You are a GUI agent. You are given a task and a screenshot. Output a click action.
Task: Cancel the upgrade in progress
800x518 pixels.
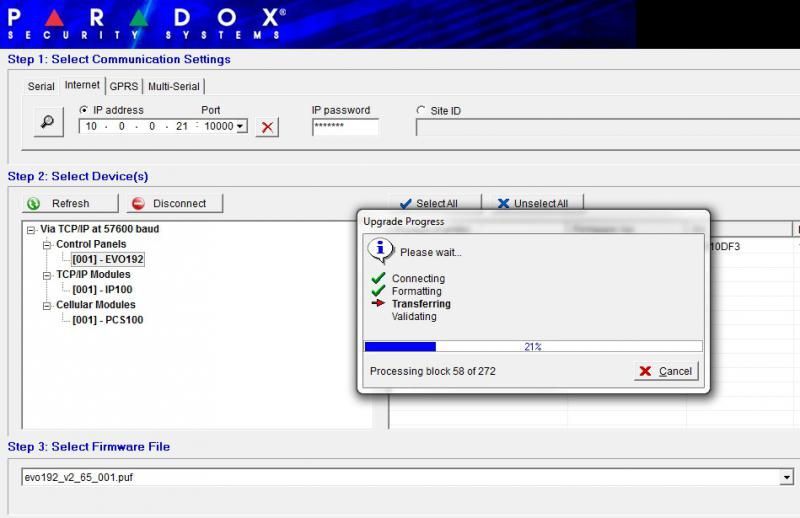pyautogui.click(x=666, y=371)
